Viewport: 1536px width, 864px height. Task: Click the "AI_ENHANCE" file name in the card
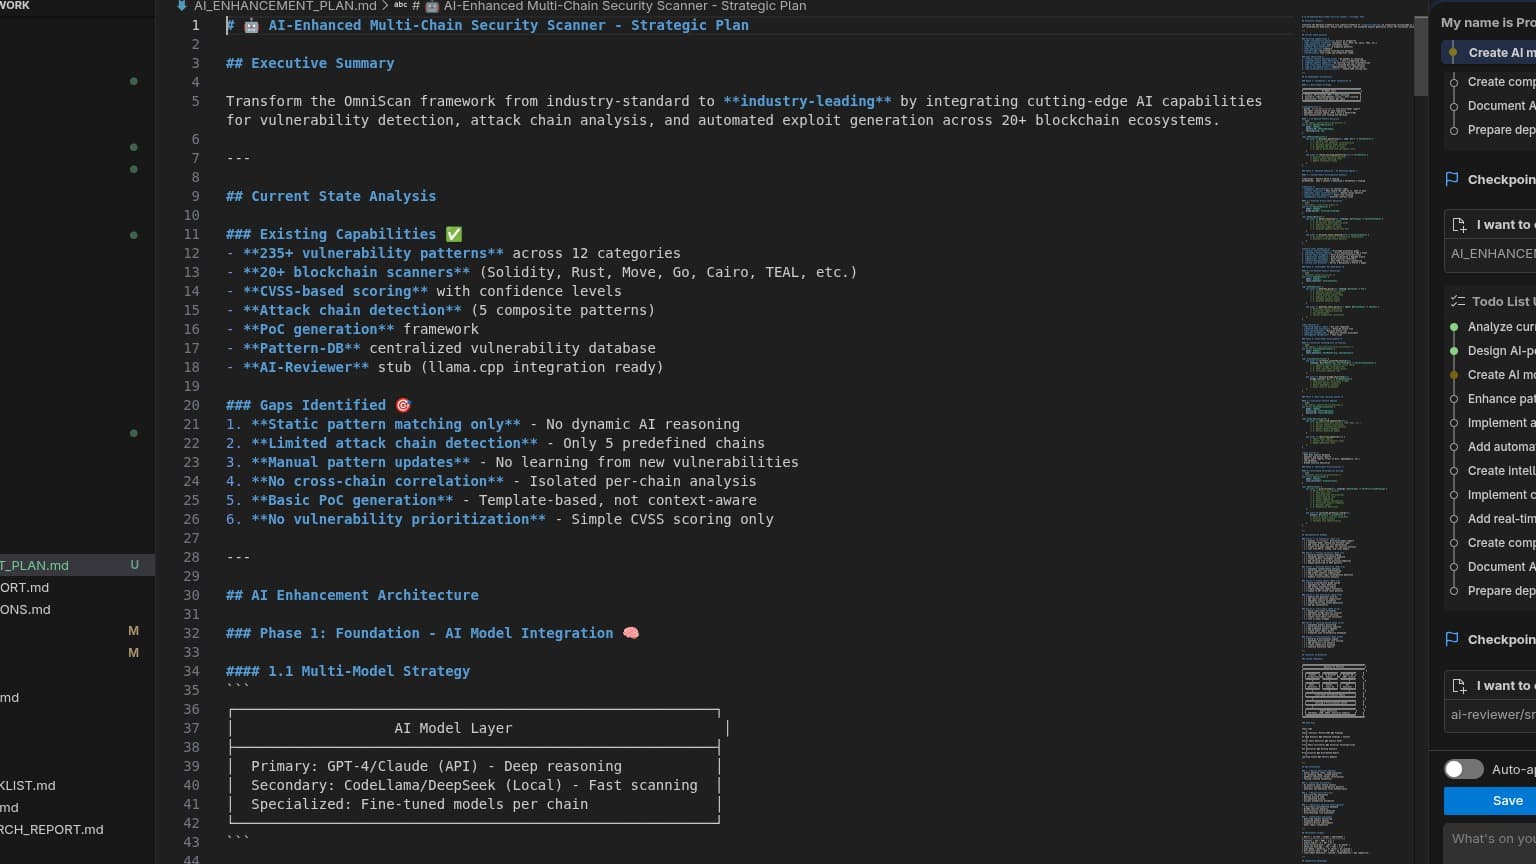pyautogui.click(x=1493, y=254)
